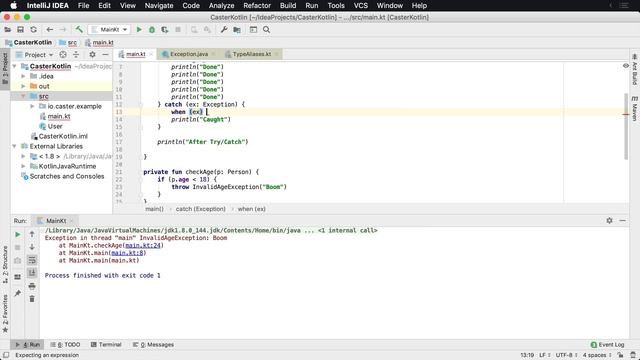640x360 pixels.
Task: Toggle scroll to end in Run console
Action: (x=32, y=273)
